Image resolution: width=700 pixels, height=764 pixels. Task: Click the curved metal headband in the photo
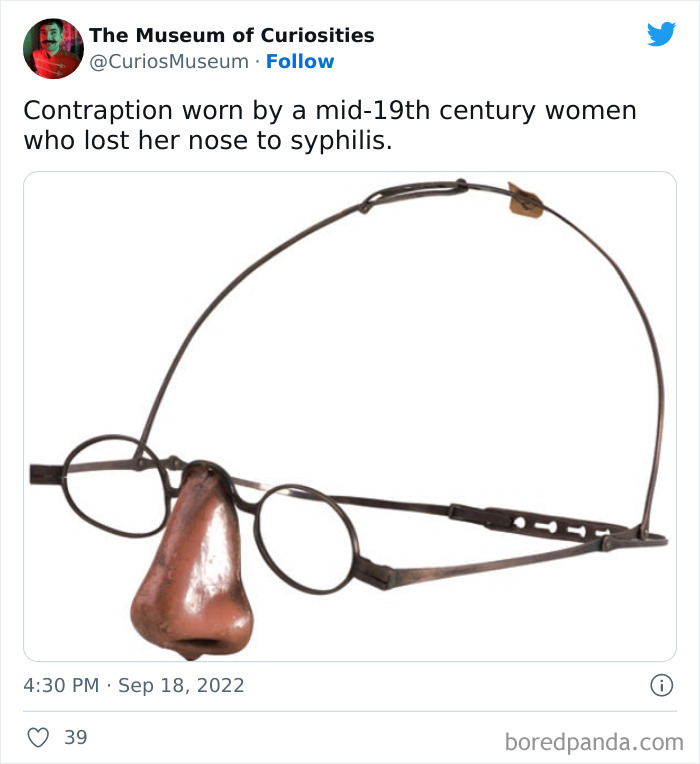[640, 330]
